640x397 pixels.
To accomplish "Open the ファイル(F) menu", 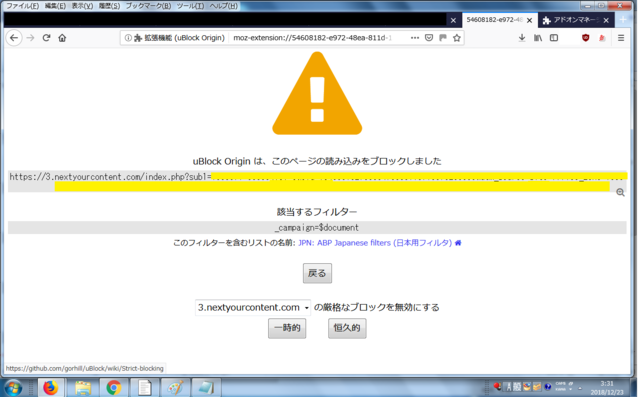I will [x=22, y=6].
